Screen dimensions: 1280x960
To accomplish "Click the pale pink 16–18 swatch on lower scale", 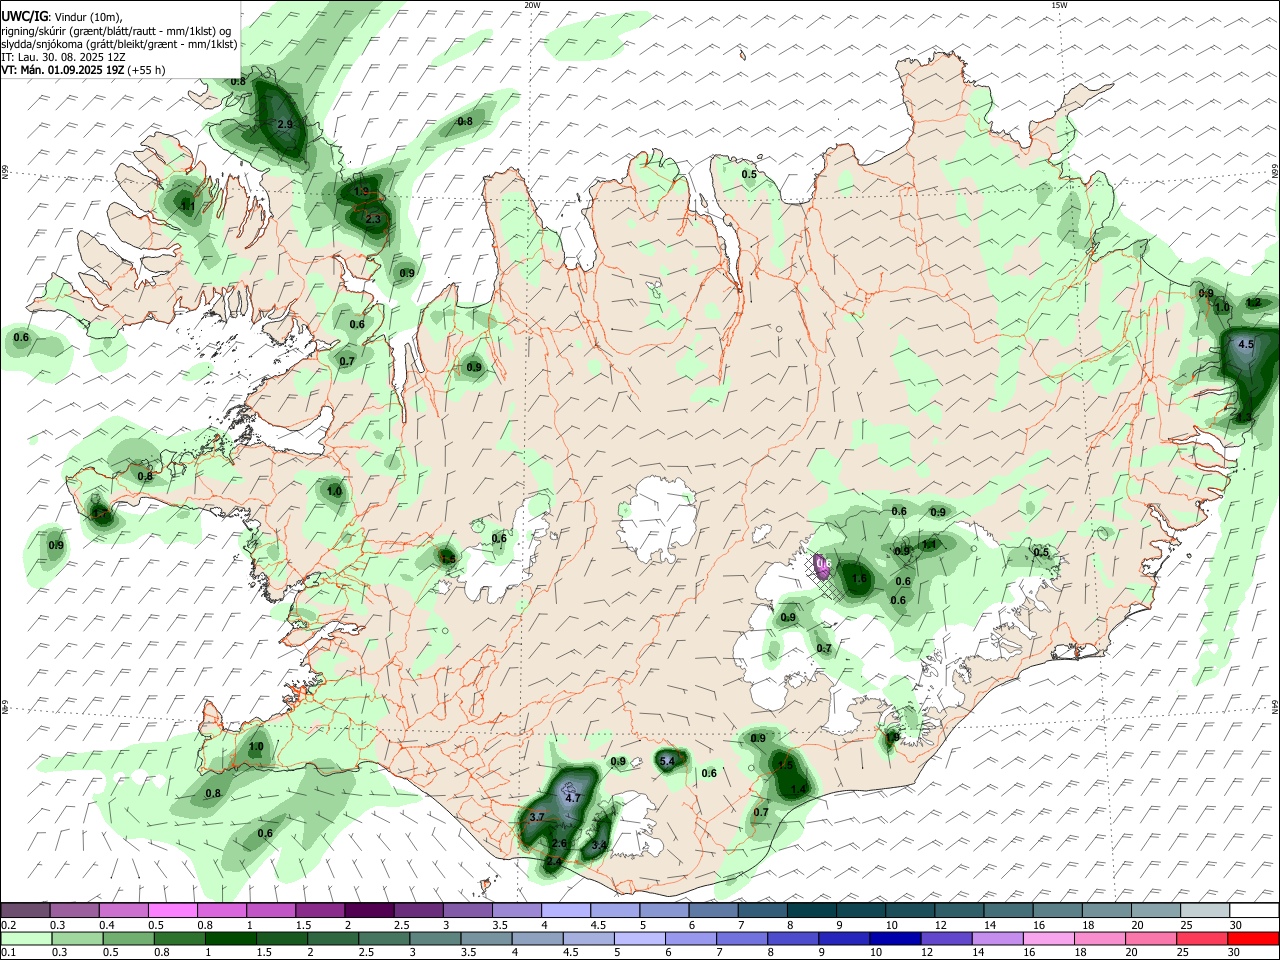I will click(x=1048, y=938).
